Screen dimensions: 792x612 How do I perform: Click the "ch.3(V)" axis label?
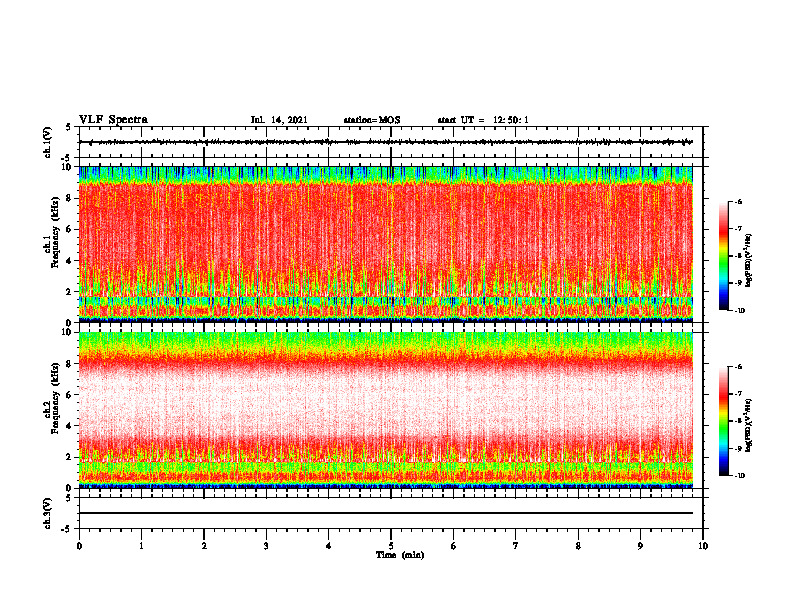click(x=48, y=514)
